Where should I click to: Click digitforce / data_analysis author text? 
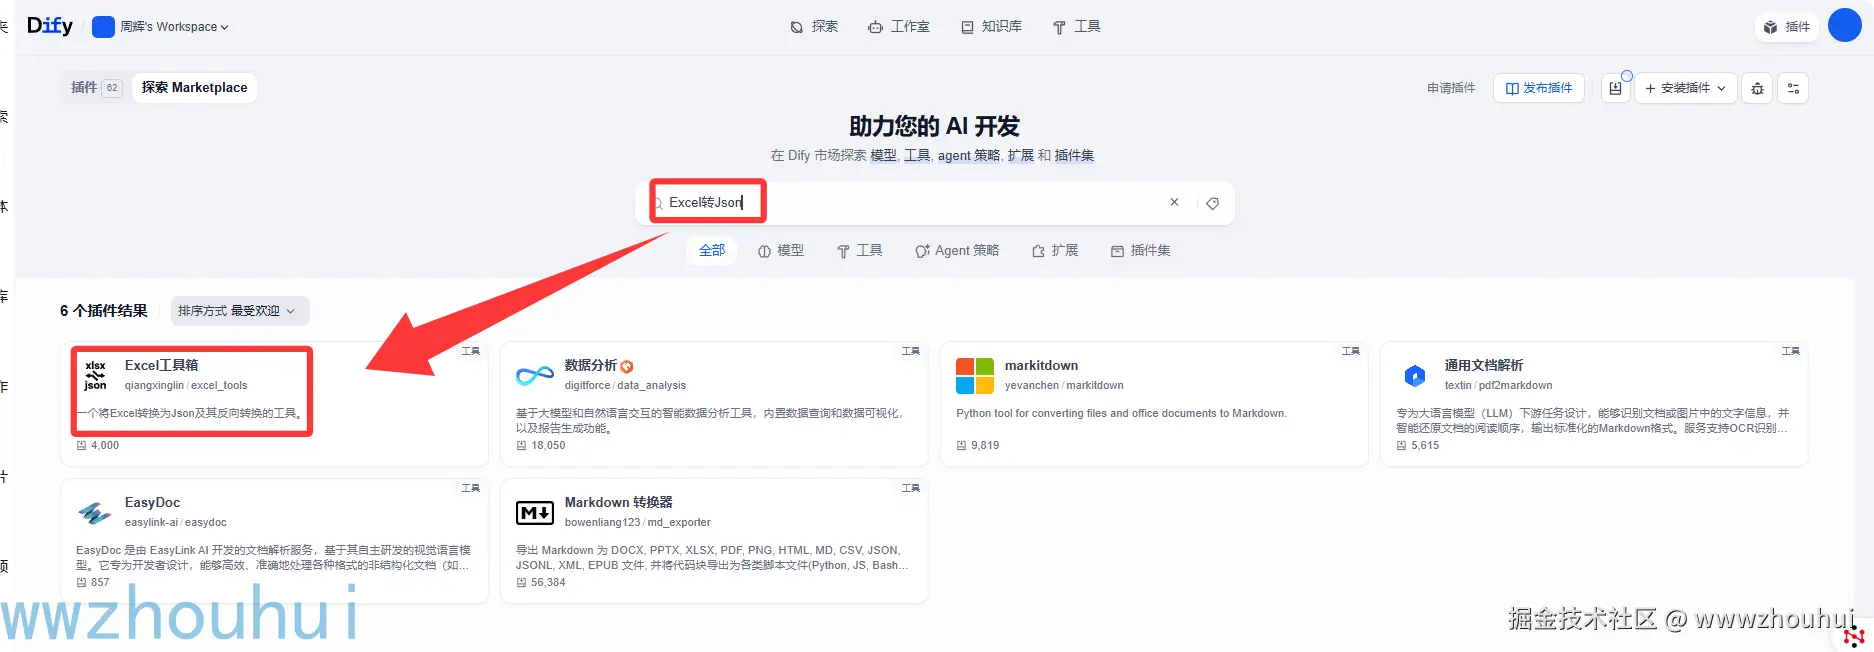click(625, 386)
